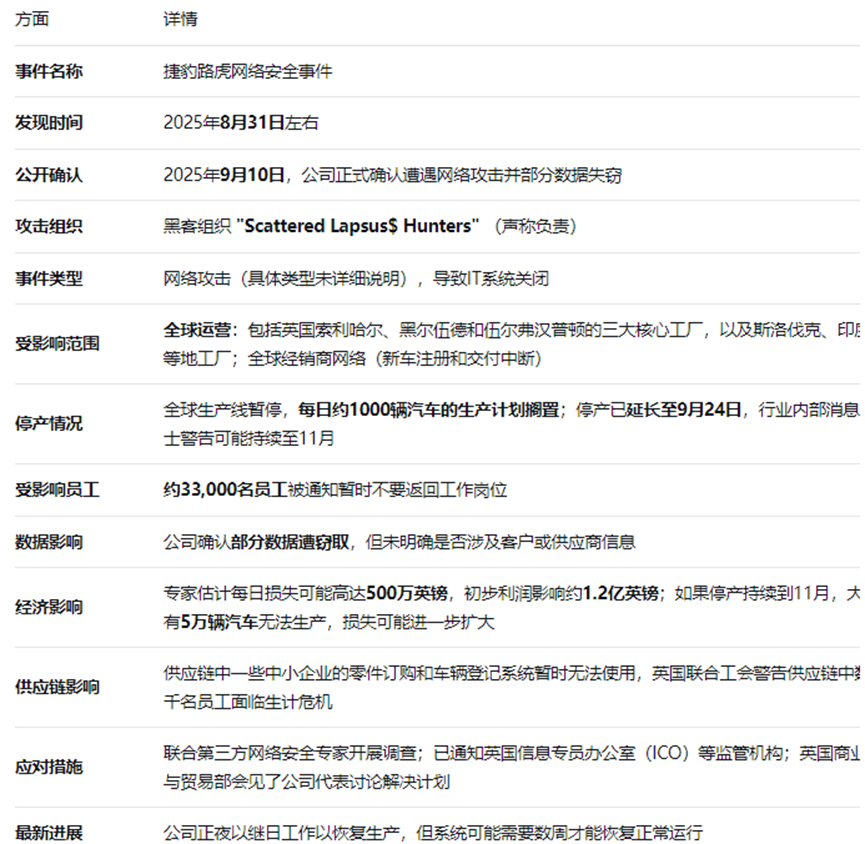Select the 发现时间 row label
The height and width of the screenshot is (844, 865).
click(x=49, y=122)
